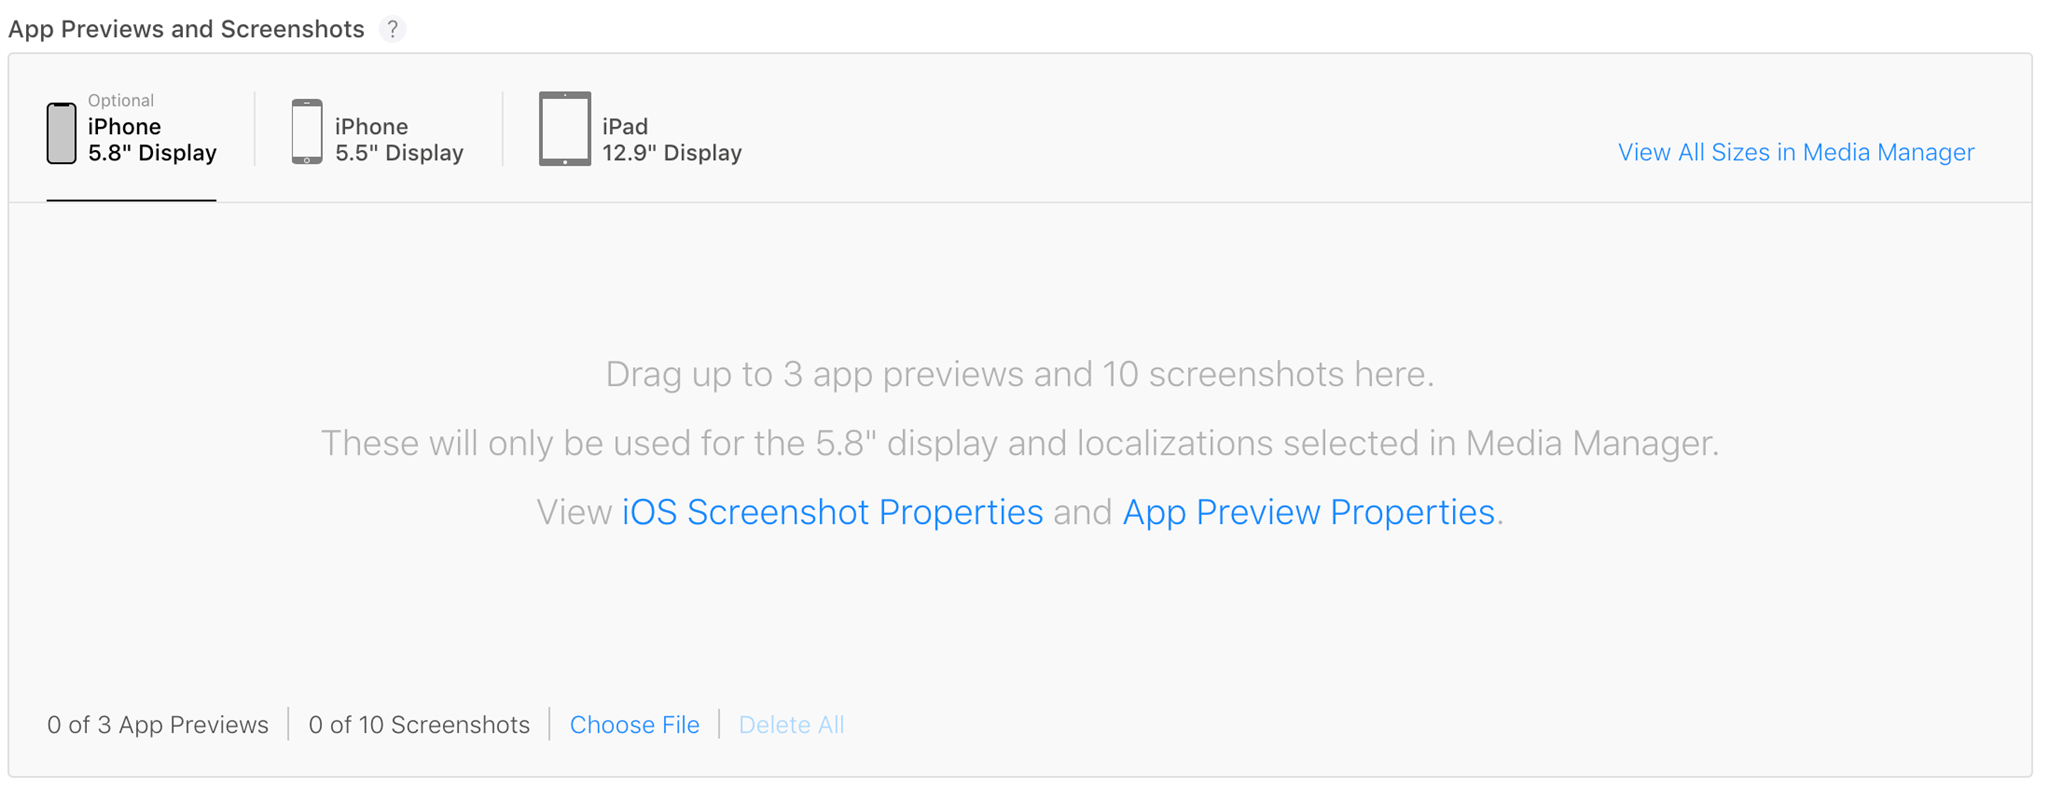
Task: Click Choose File to upload a screenshot
Action: point(635,724)
